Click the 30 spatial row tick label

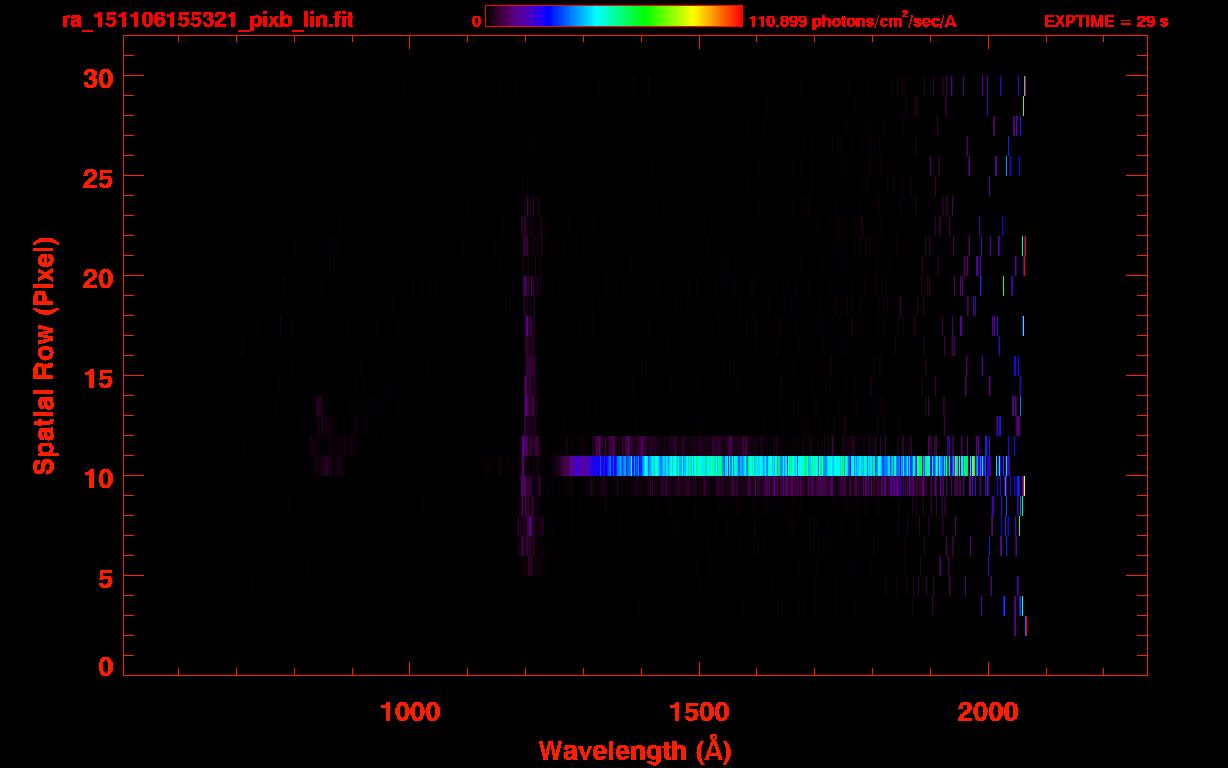click(98, 77)
